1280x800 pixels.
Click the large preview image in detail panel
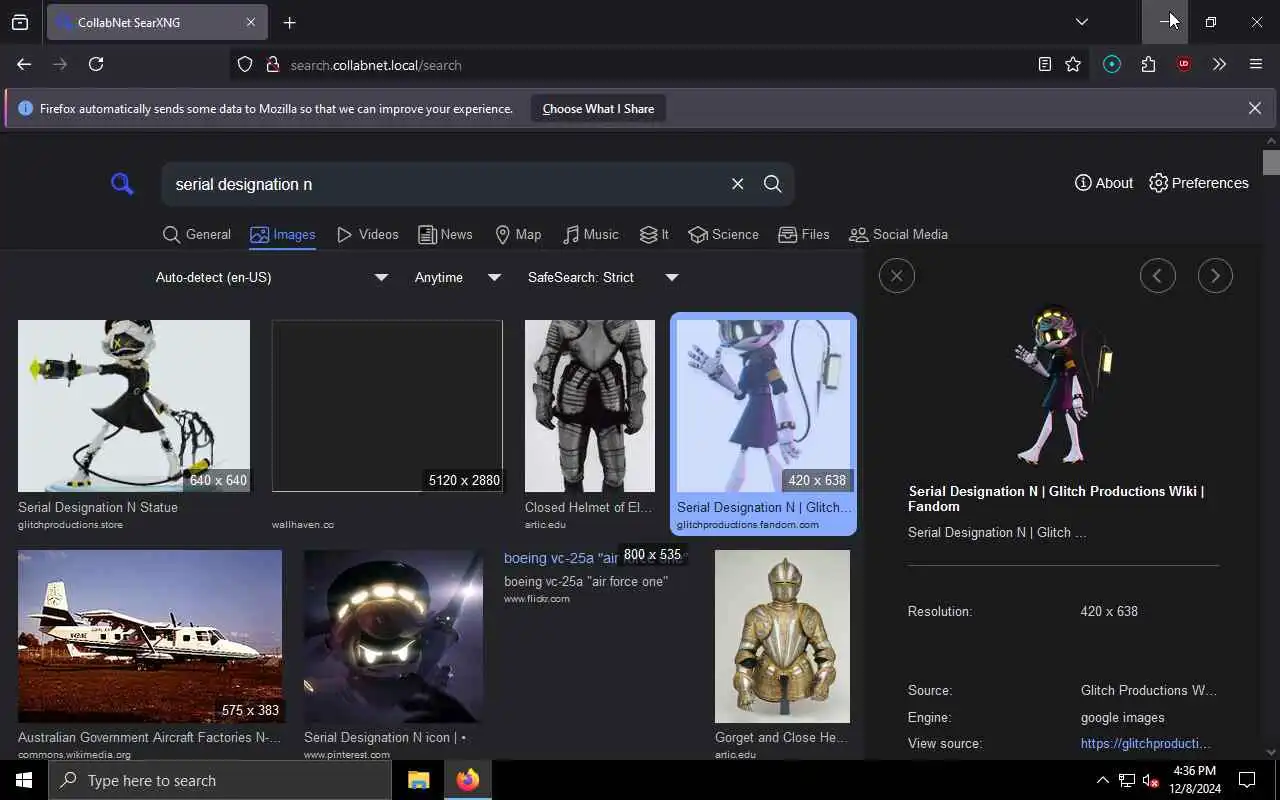(1063, 384)
